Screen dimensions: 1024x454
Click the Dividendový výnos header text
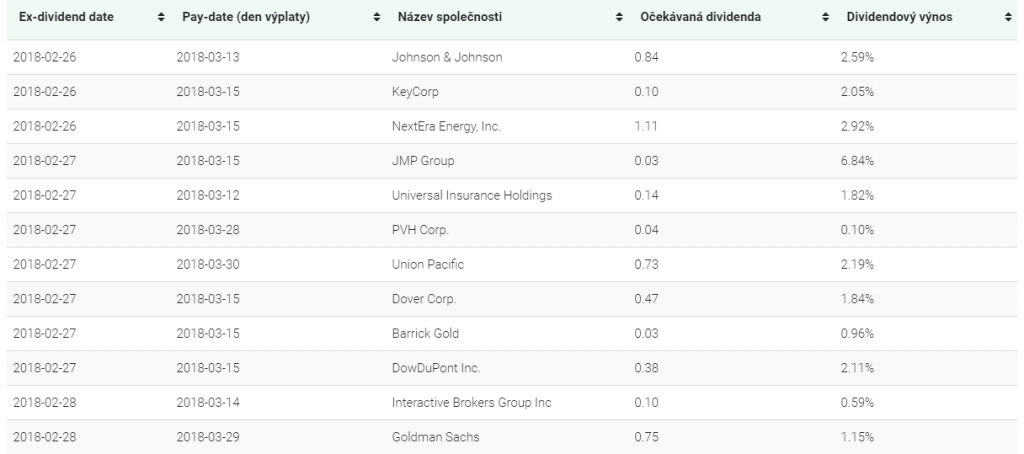pyautogui.click(x=899, y=19)
